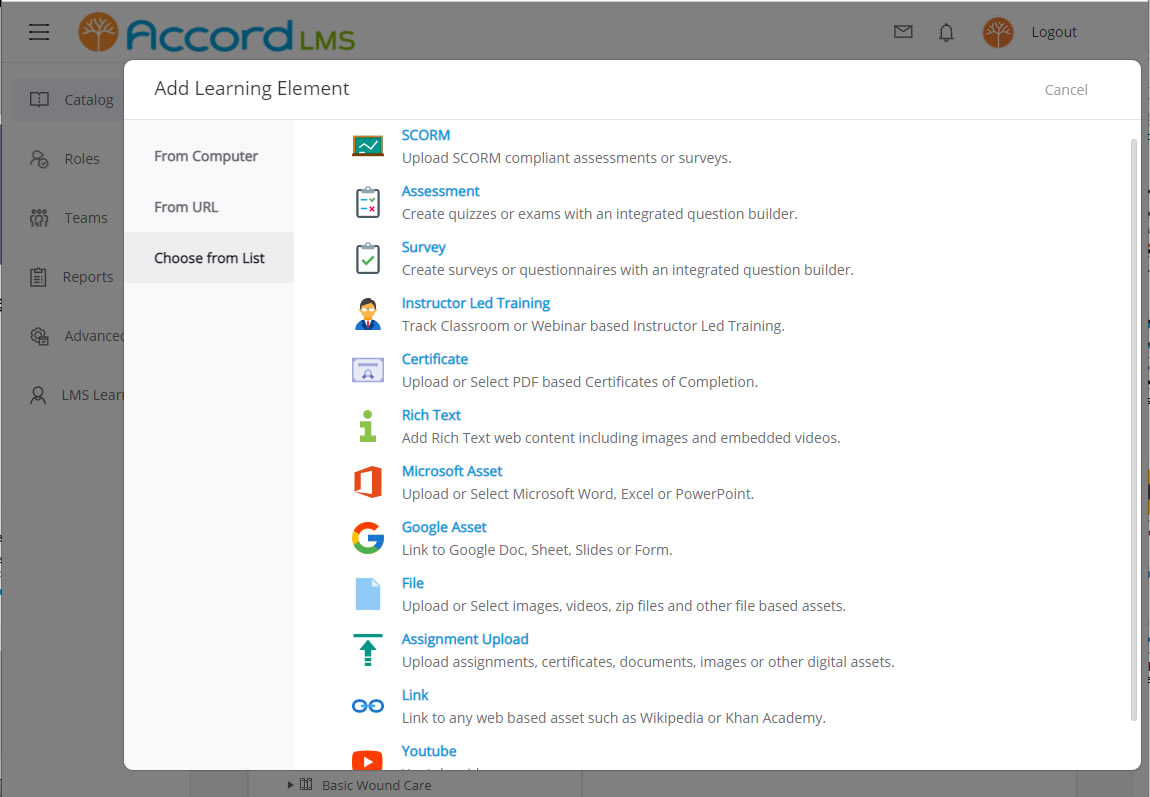Viewport: 1150px width, 797px height.
Task: Select the Microsoft Asset Office icon
Action: [x=367, y=481]
